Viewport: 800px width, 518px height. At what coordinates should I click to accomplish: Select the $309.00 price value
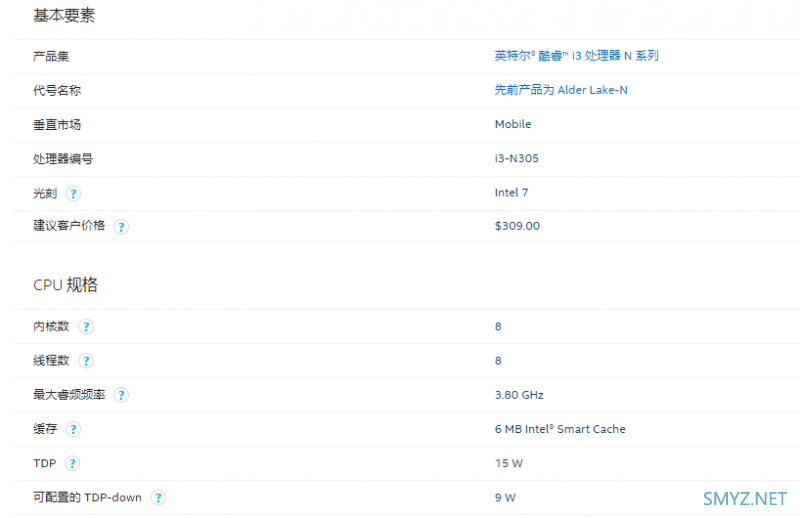point(517,226)
